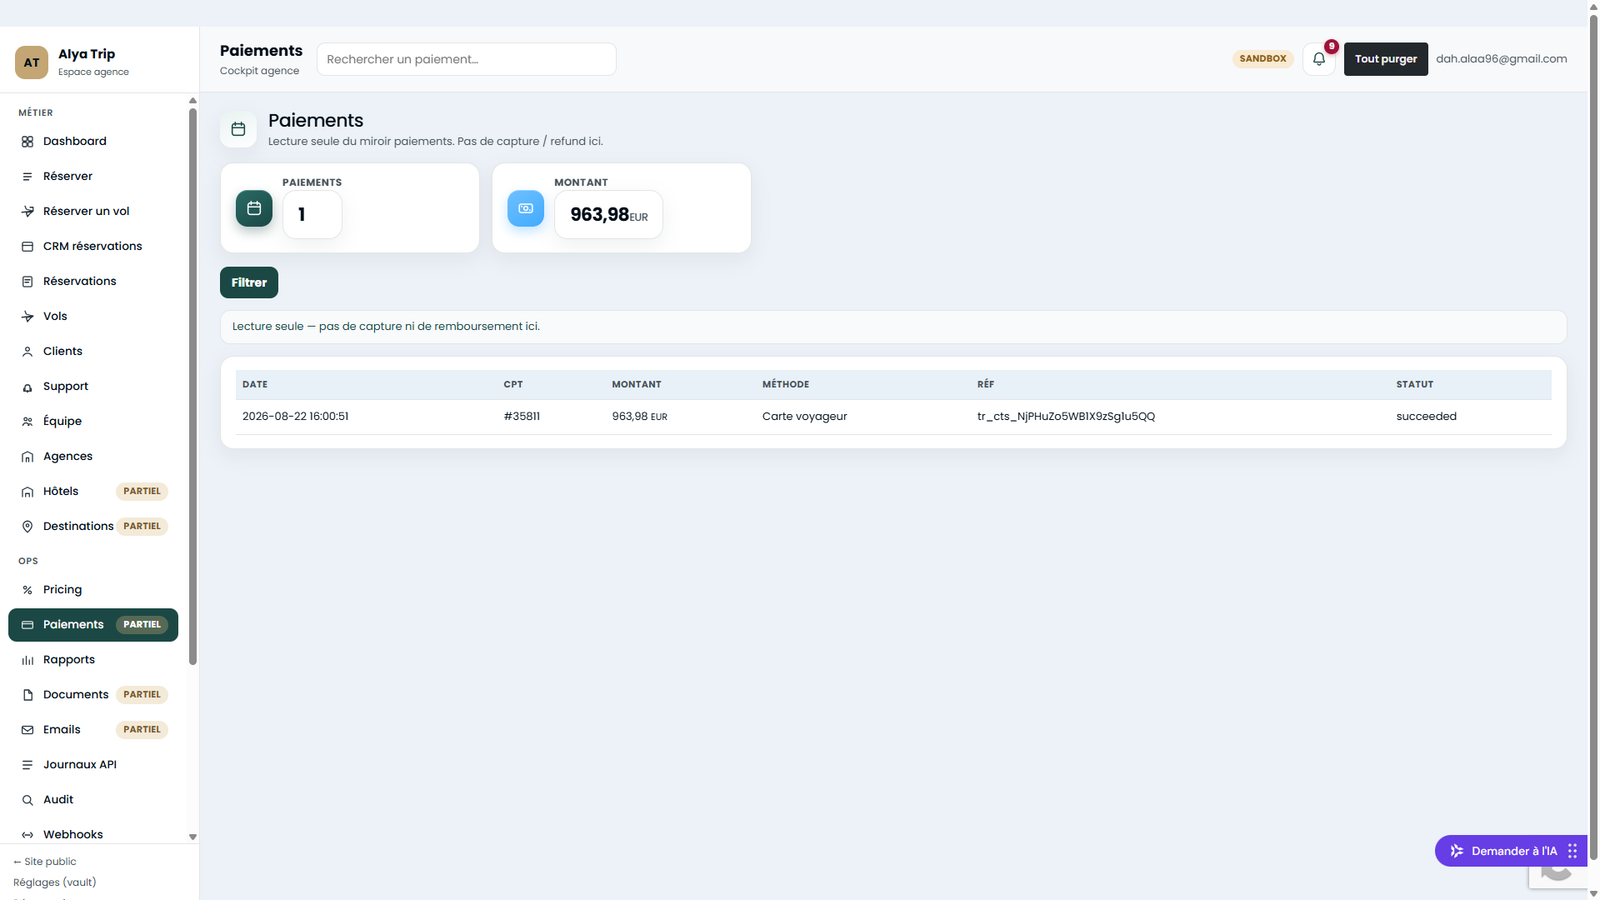Image resolution: width=1600 pixels, height=900 pixels.
Task: Click the Rapports bar chart icon
Action: 28,660
